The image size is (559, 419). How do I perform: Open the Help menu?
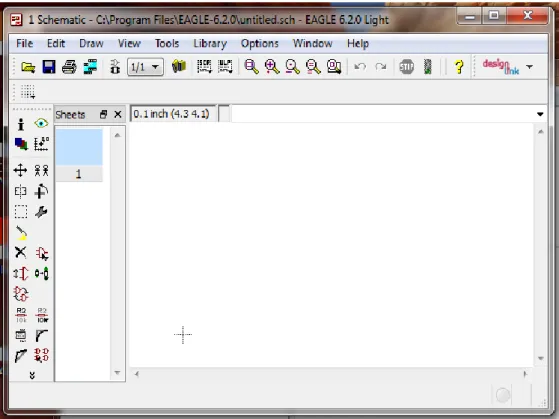[358, 44]
